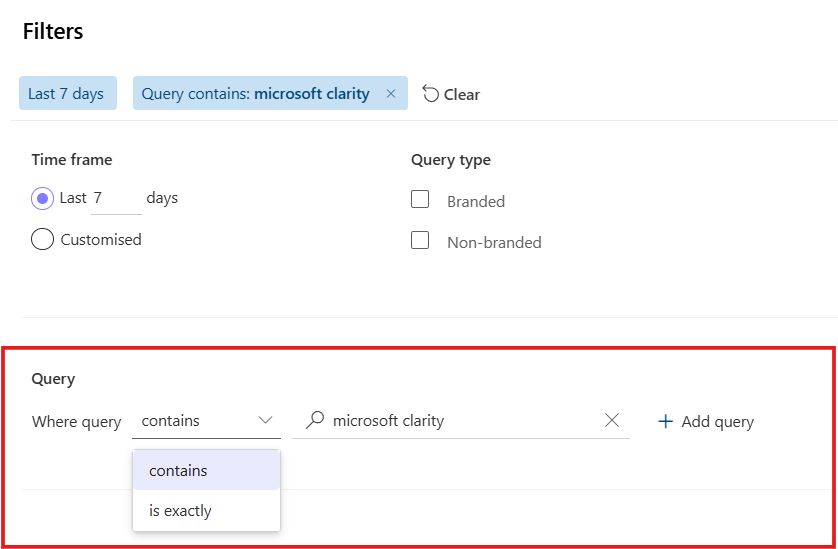Clear the query search text field
This screenshot has height=549, width=838.
tap(611, 421)
